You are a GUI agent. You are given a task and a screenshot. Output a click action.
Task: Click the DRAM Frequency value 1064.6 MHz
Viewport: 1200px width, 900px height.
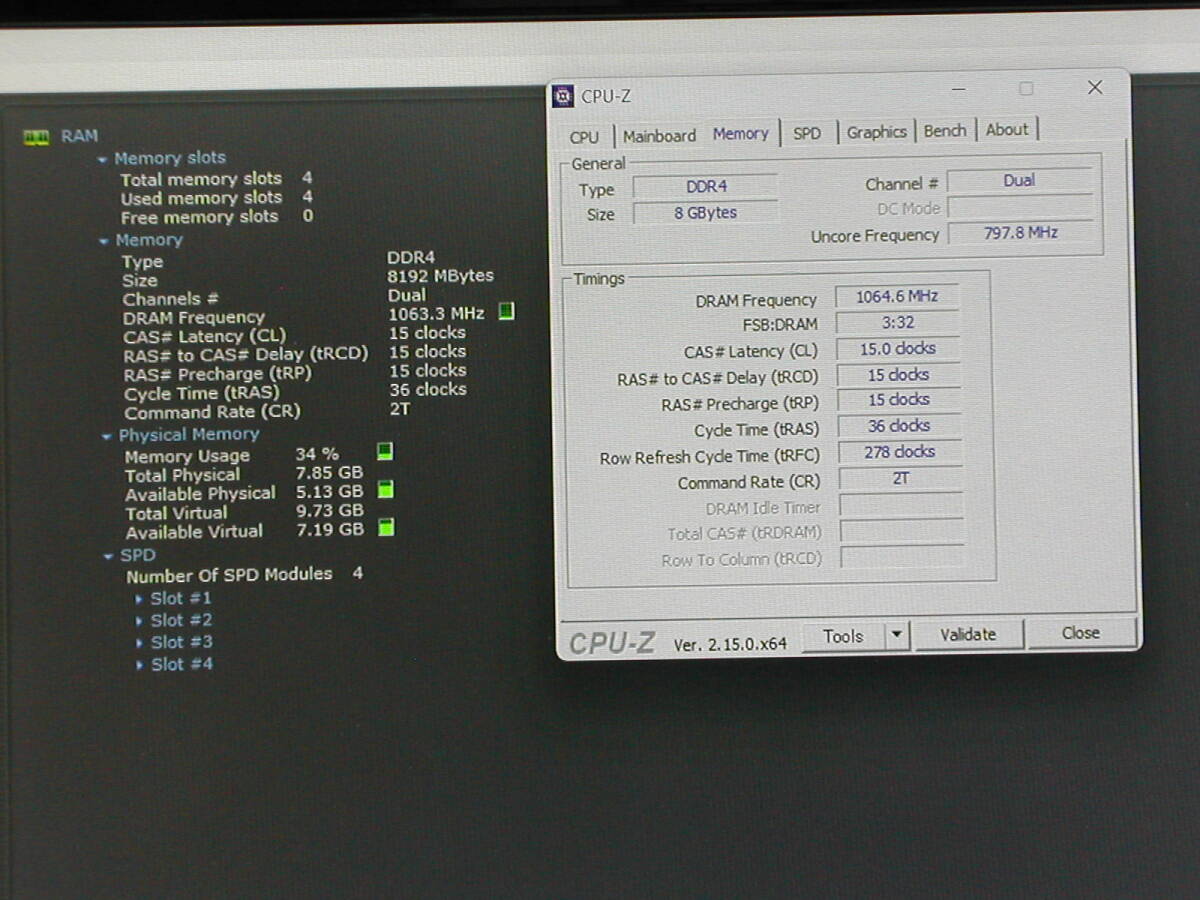click(897, 296)
